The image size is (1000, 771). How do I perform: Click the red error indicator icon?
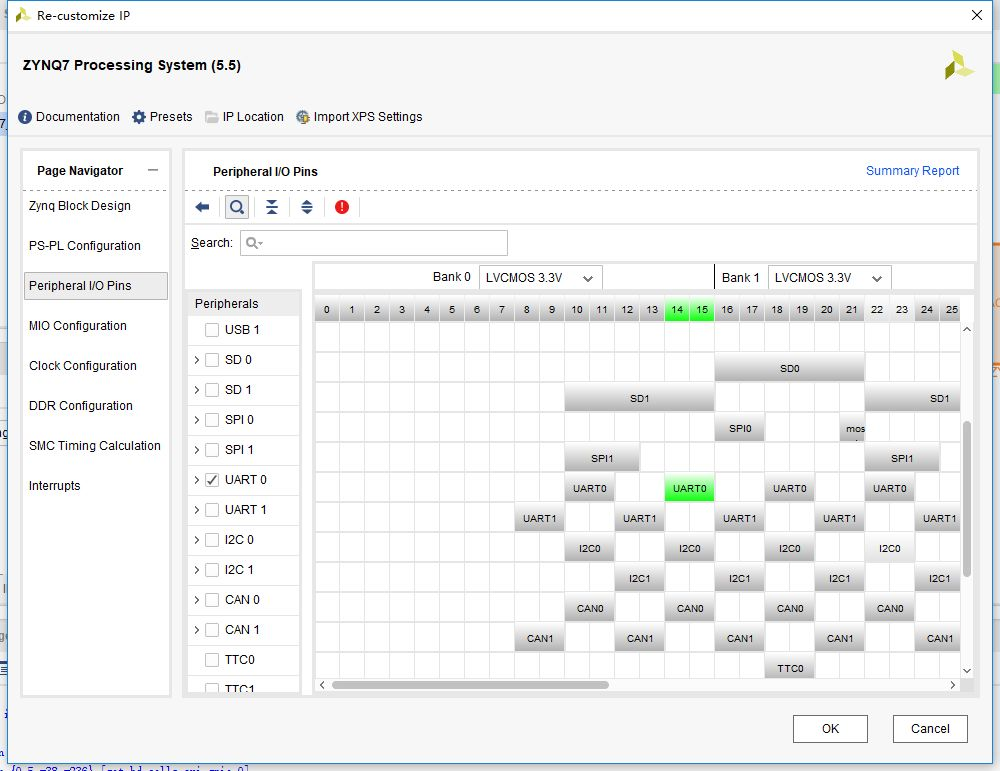point(342,207)
